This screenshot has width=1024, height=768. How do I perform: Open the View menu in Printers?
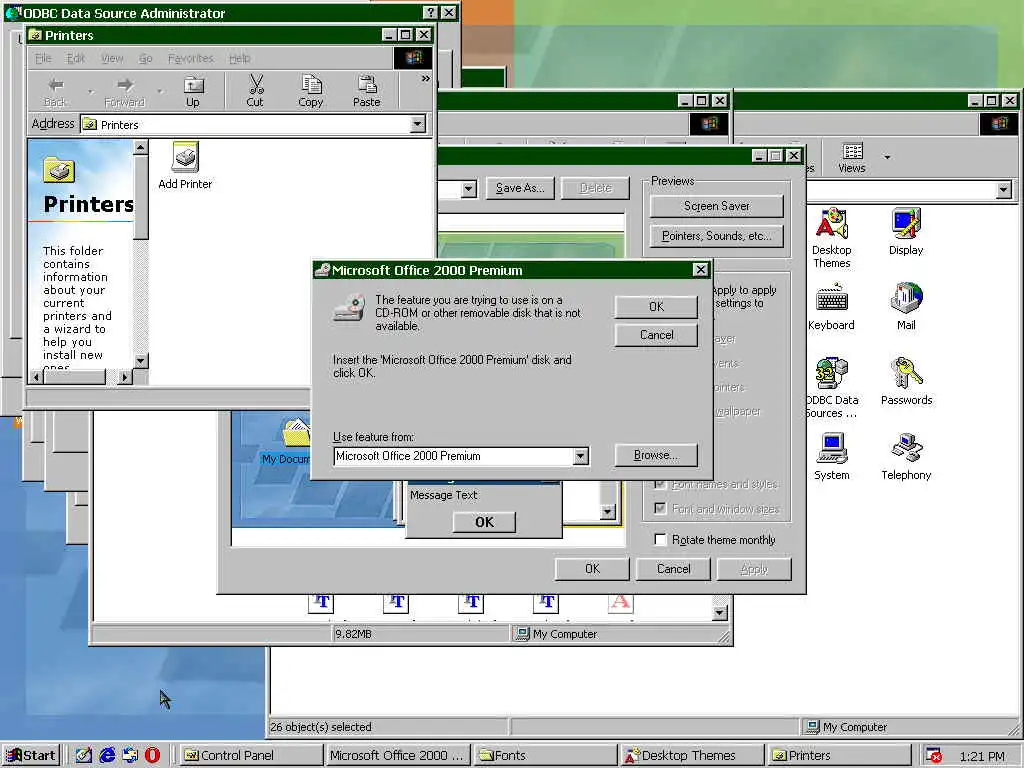(112, 58)
